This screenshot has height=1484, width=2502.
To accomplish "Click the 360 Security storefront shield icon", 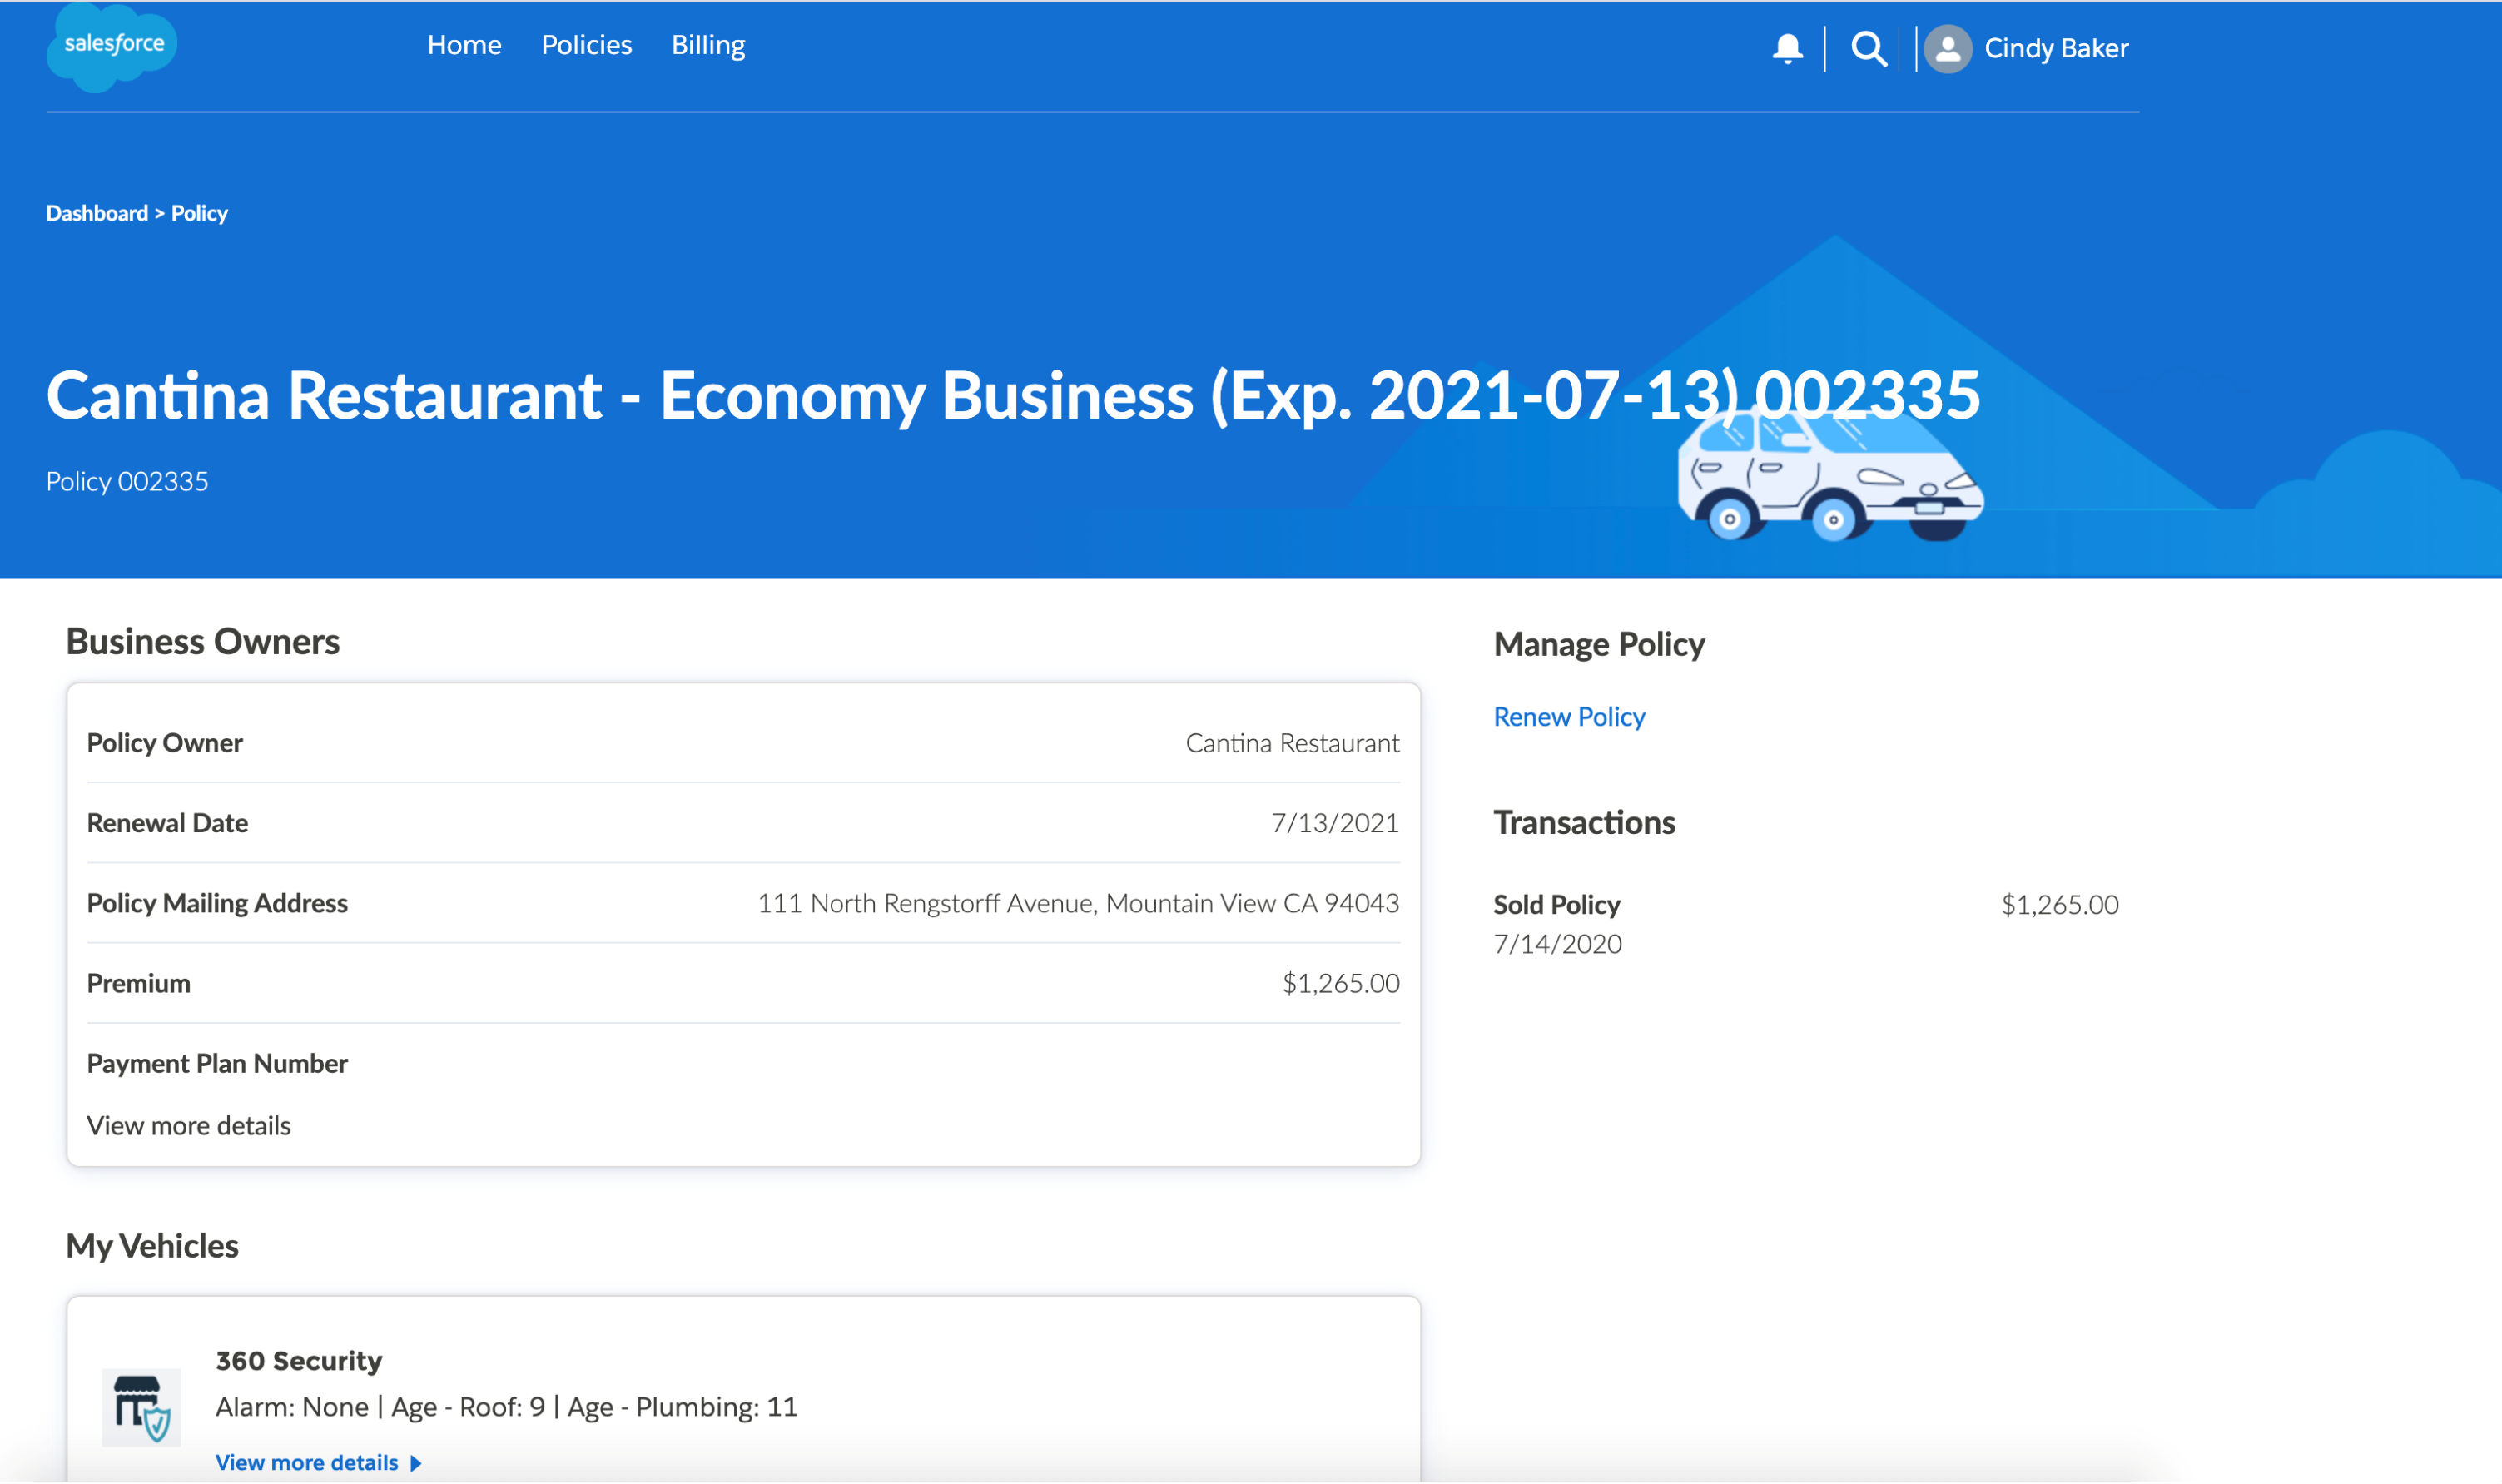I will (x=141, y=1407).
